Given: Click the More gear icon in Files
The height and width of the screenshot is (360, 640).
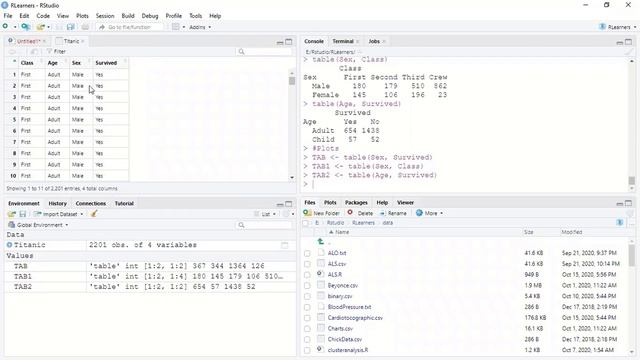Looking at the screenshot, I should pyautogui.click(x=419, y=213).
